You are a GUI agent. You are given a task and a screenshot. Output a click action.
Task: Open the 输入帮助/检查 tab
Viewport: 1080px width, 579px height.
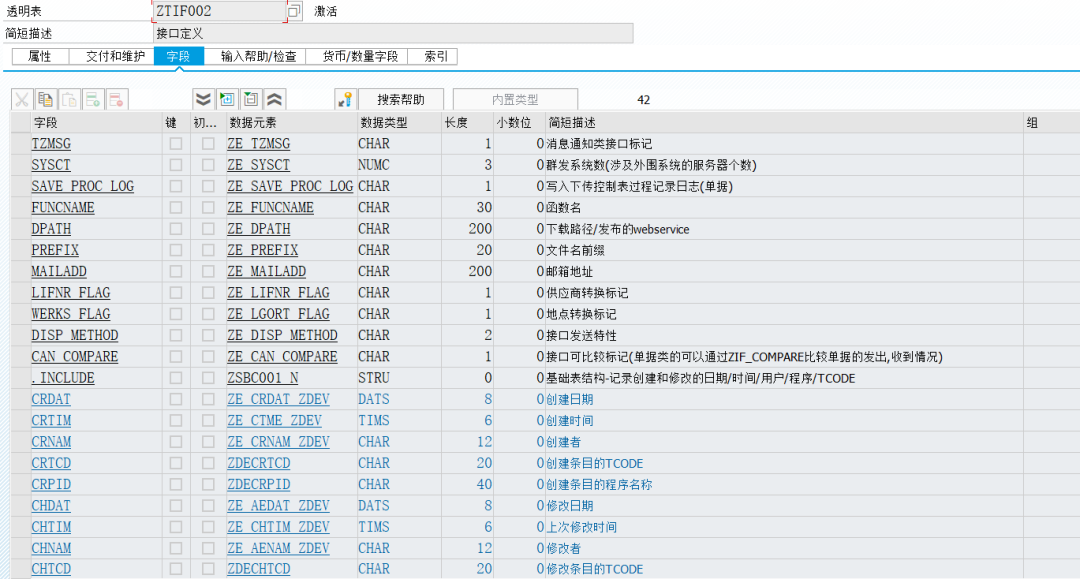tap(258, 56)
